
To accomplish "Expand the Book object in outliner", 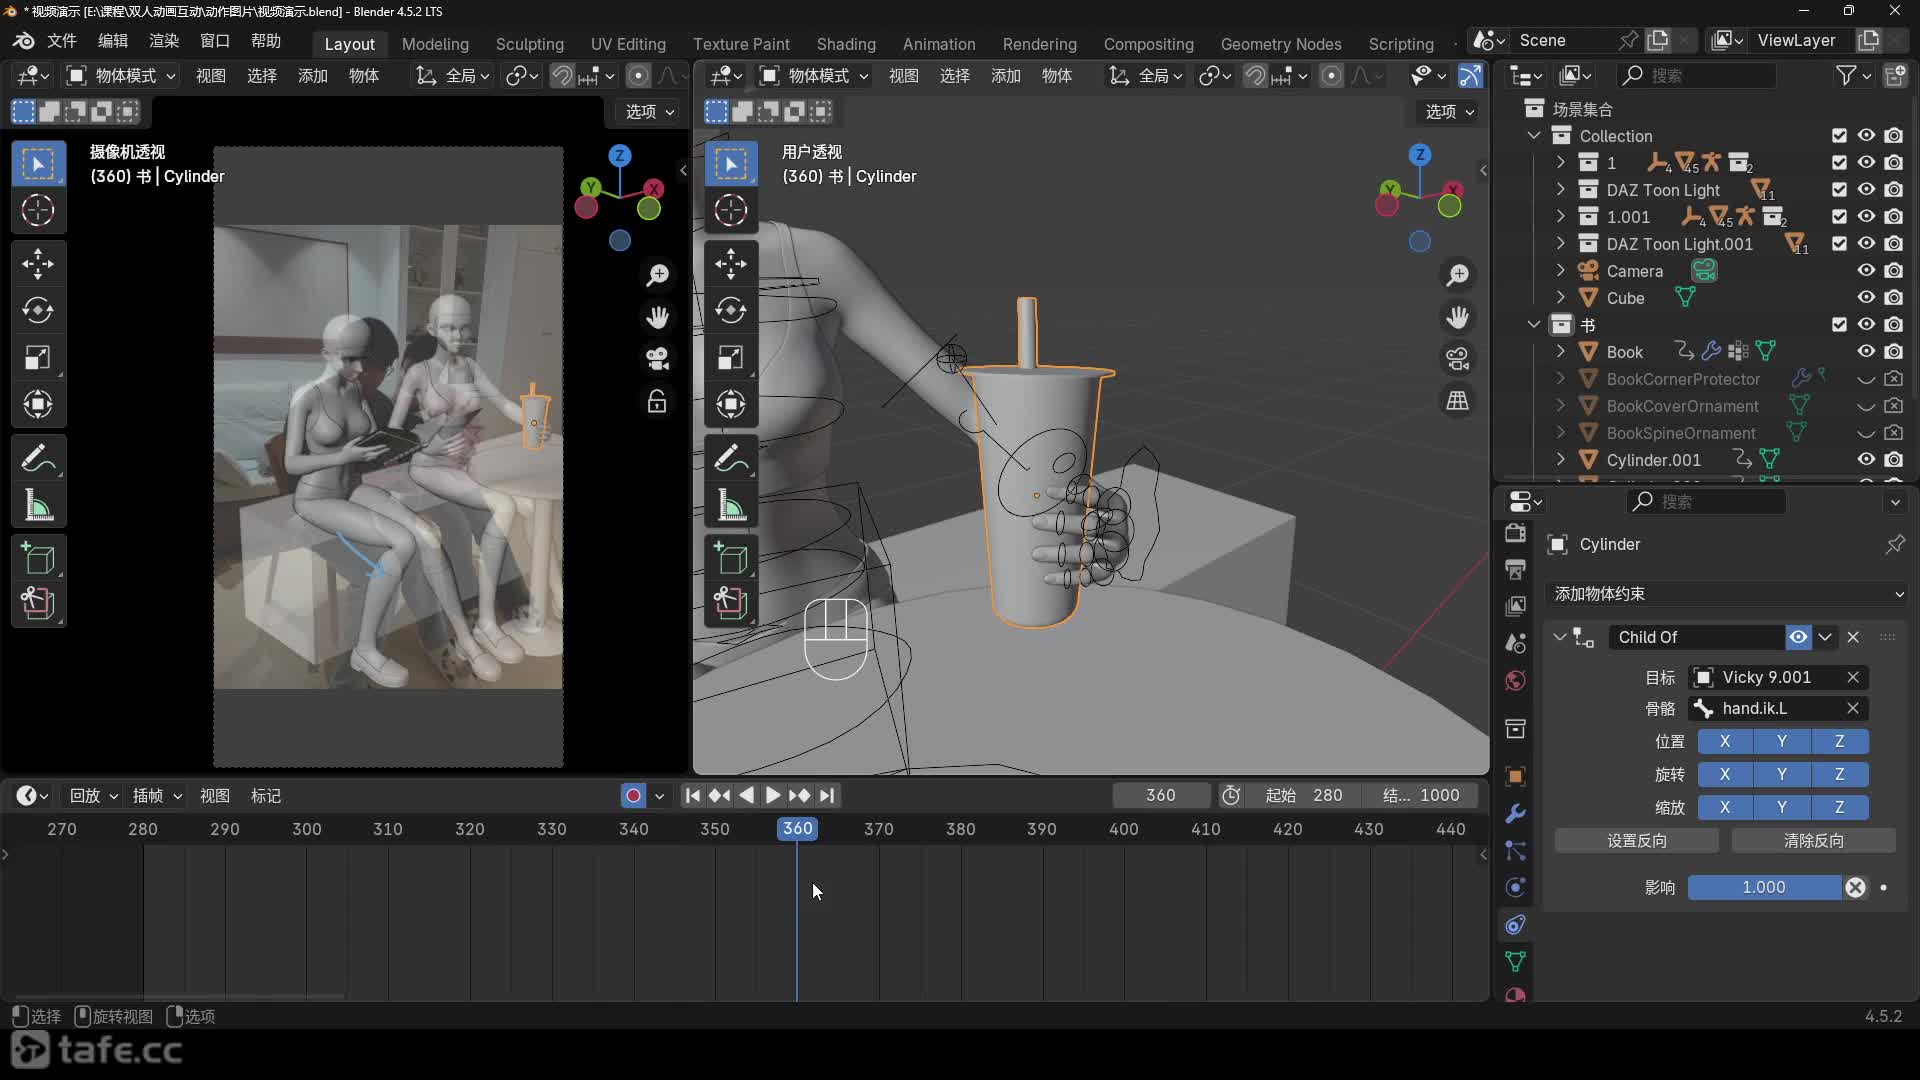I will pyautogui.click(x=1561, y=352).
